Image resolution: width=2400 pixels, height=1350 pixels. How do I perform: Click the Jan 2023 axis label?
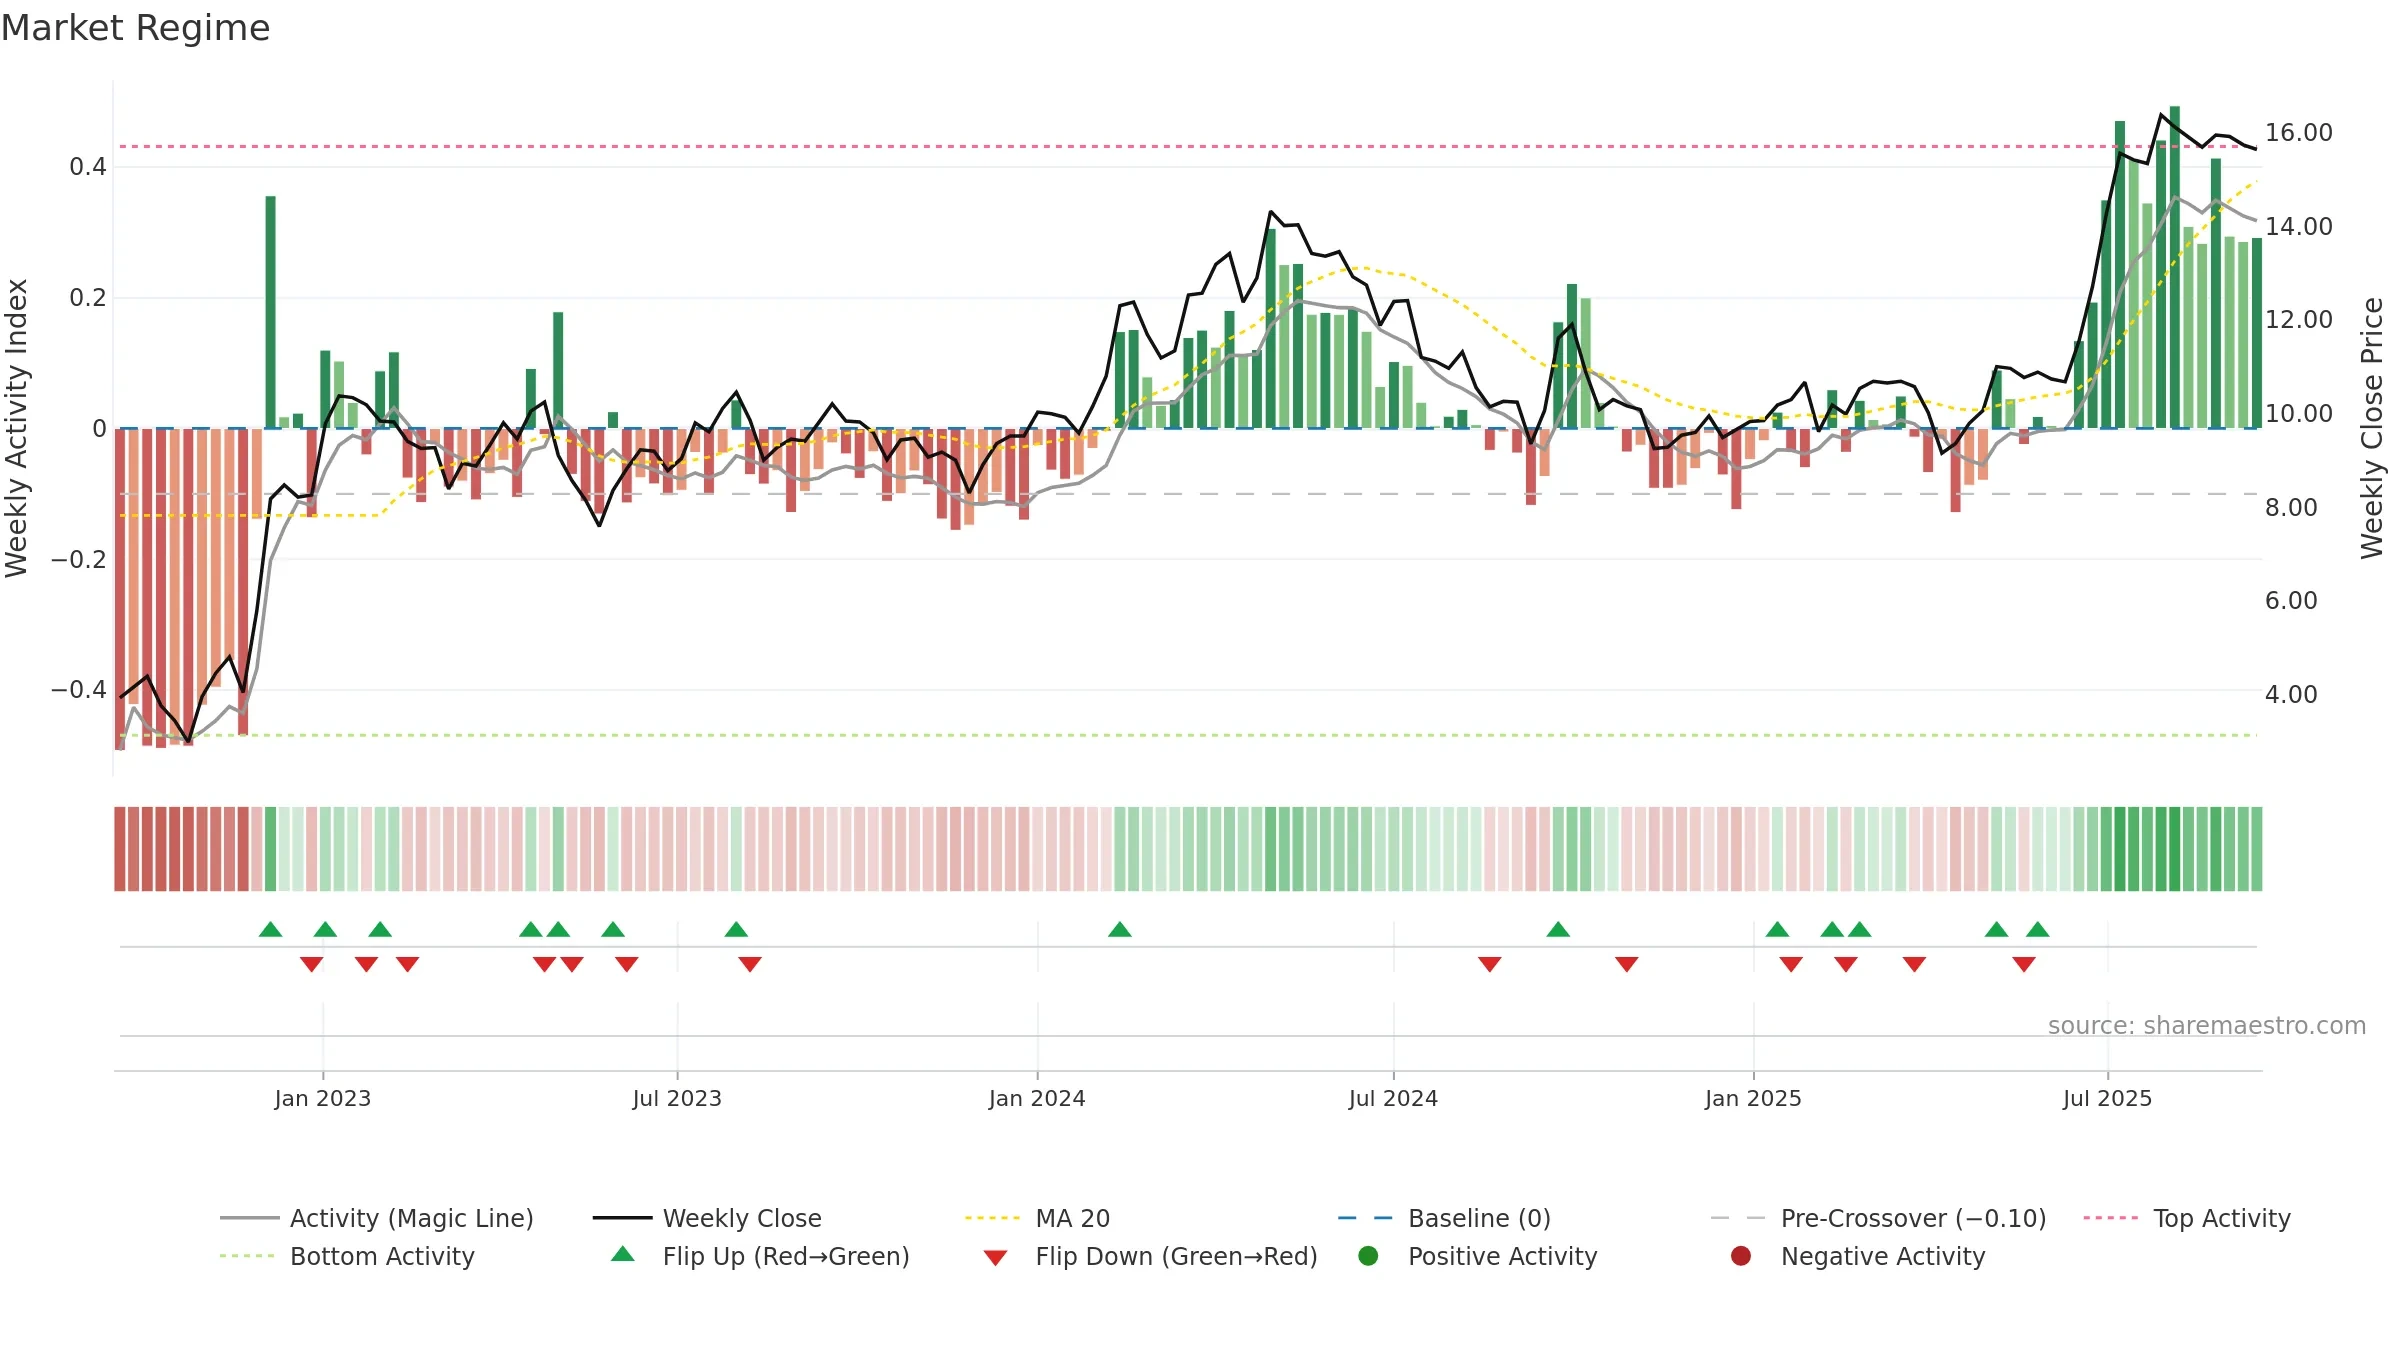[x=323, y=1098]
